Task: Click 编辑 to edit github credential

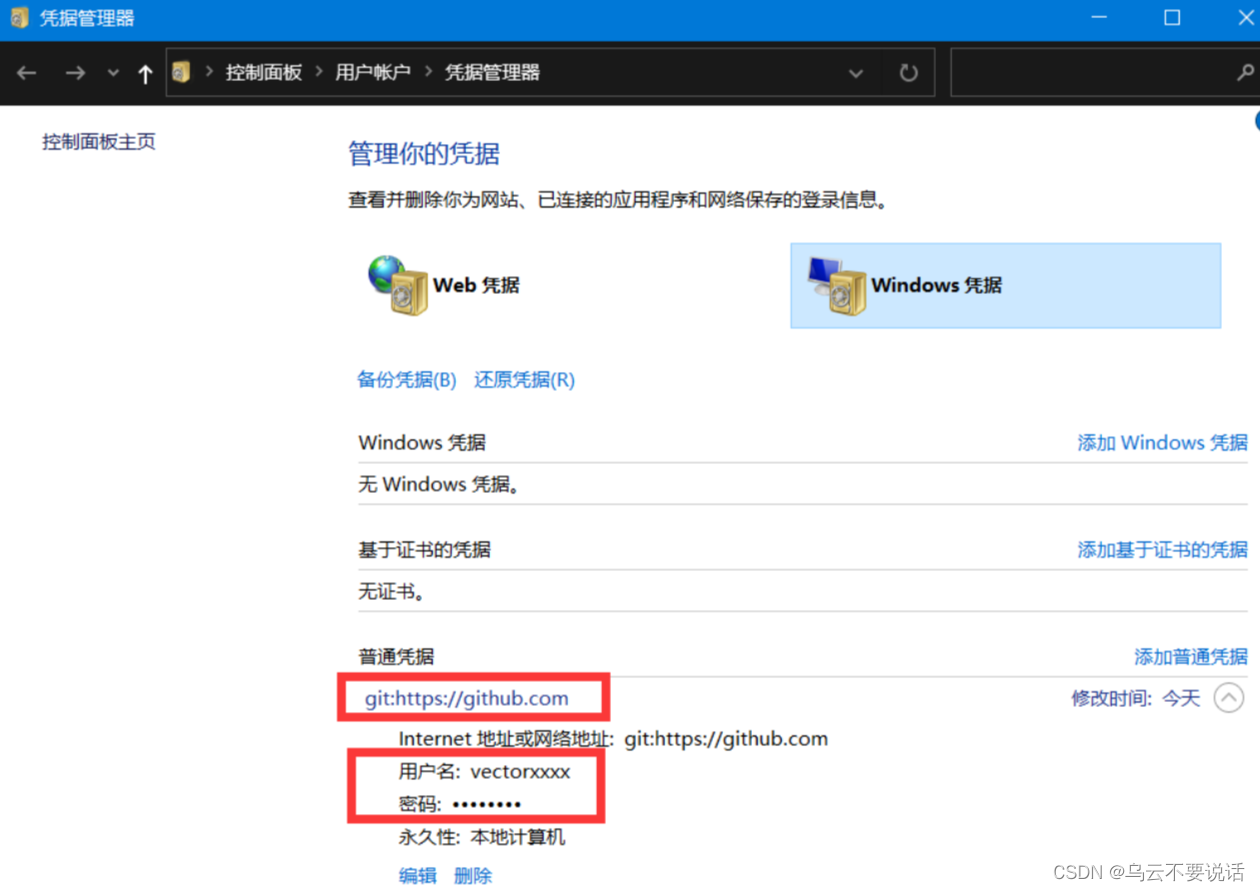Action: point(418,876)
